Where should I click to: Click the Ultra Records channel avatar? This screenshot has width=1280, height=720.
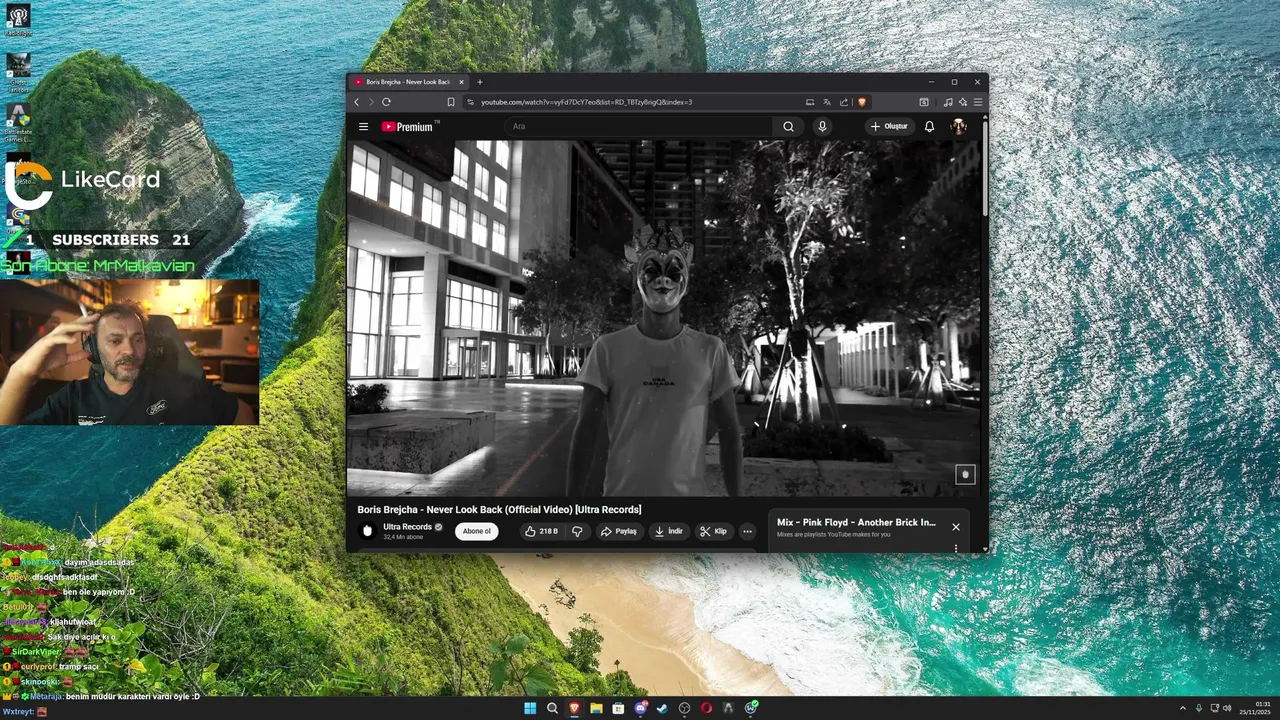(367, 531)
